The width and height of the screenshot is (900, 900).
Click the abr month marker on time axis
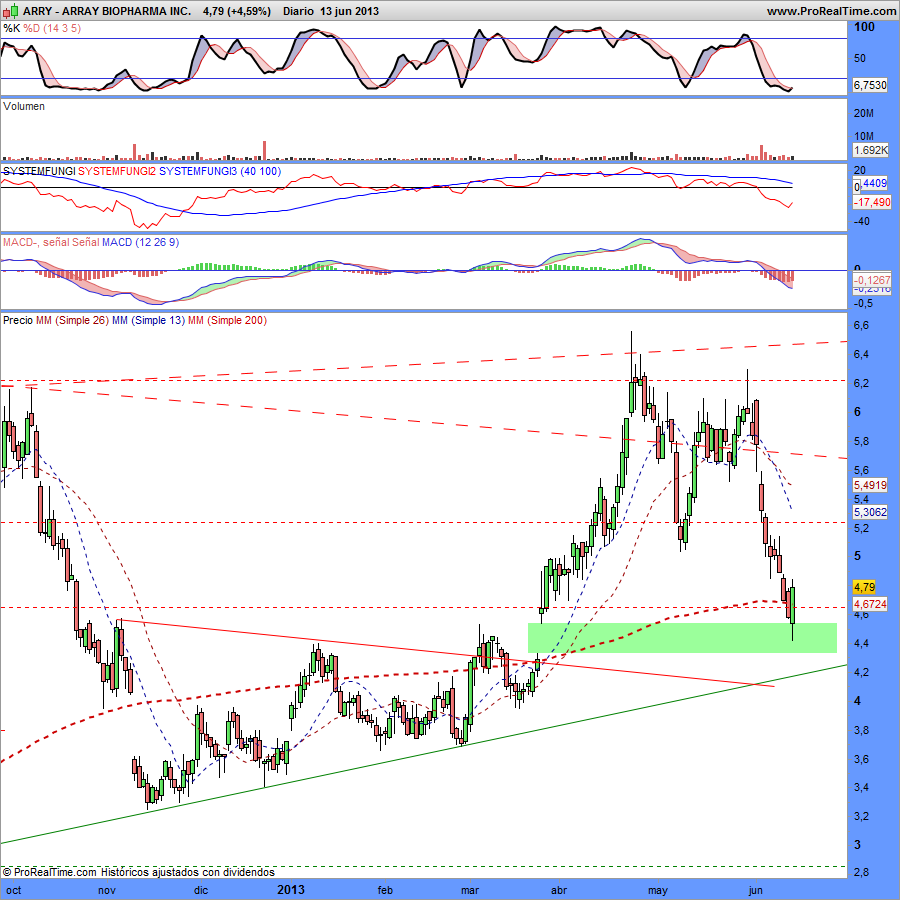tap(558, 890)
